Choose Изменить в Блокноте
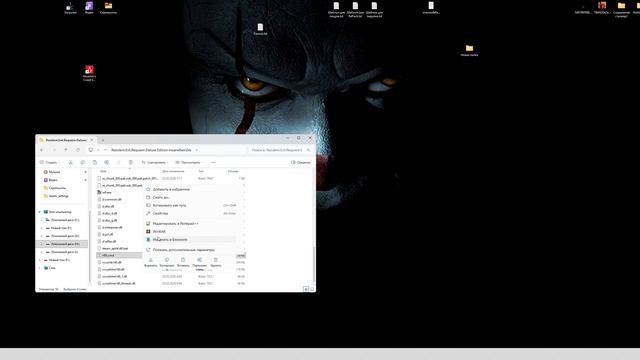The width and height of the screenshot is (640, 360). [x=190, y=240]
